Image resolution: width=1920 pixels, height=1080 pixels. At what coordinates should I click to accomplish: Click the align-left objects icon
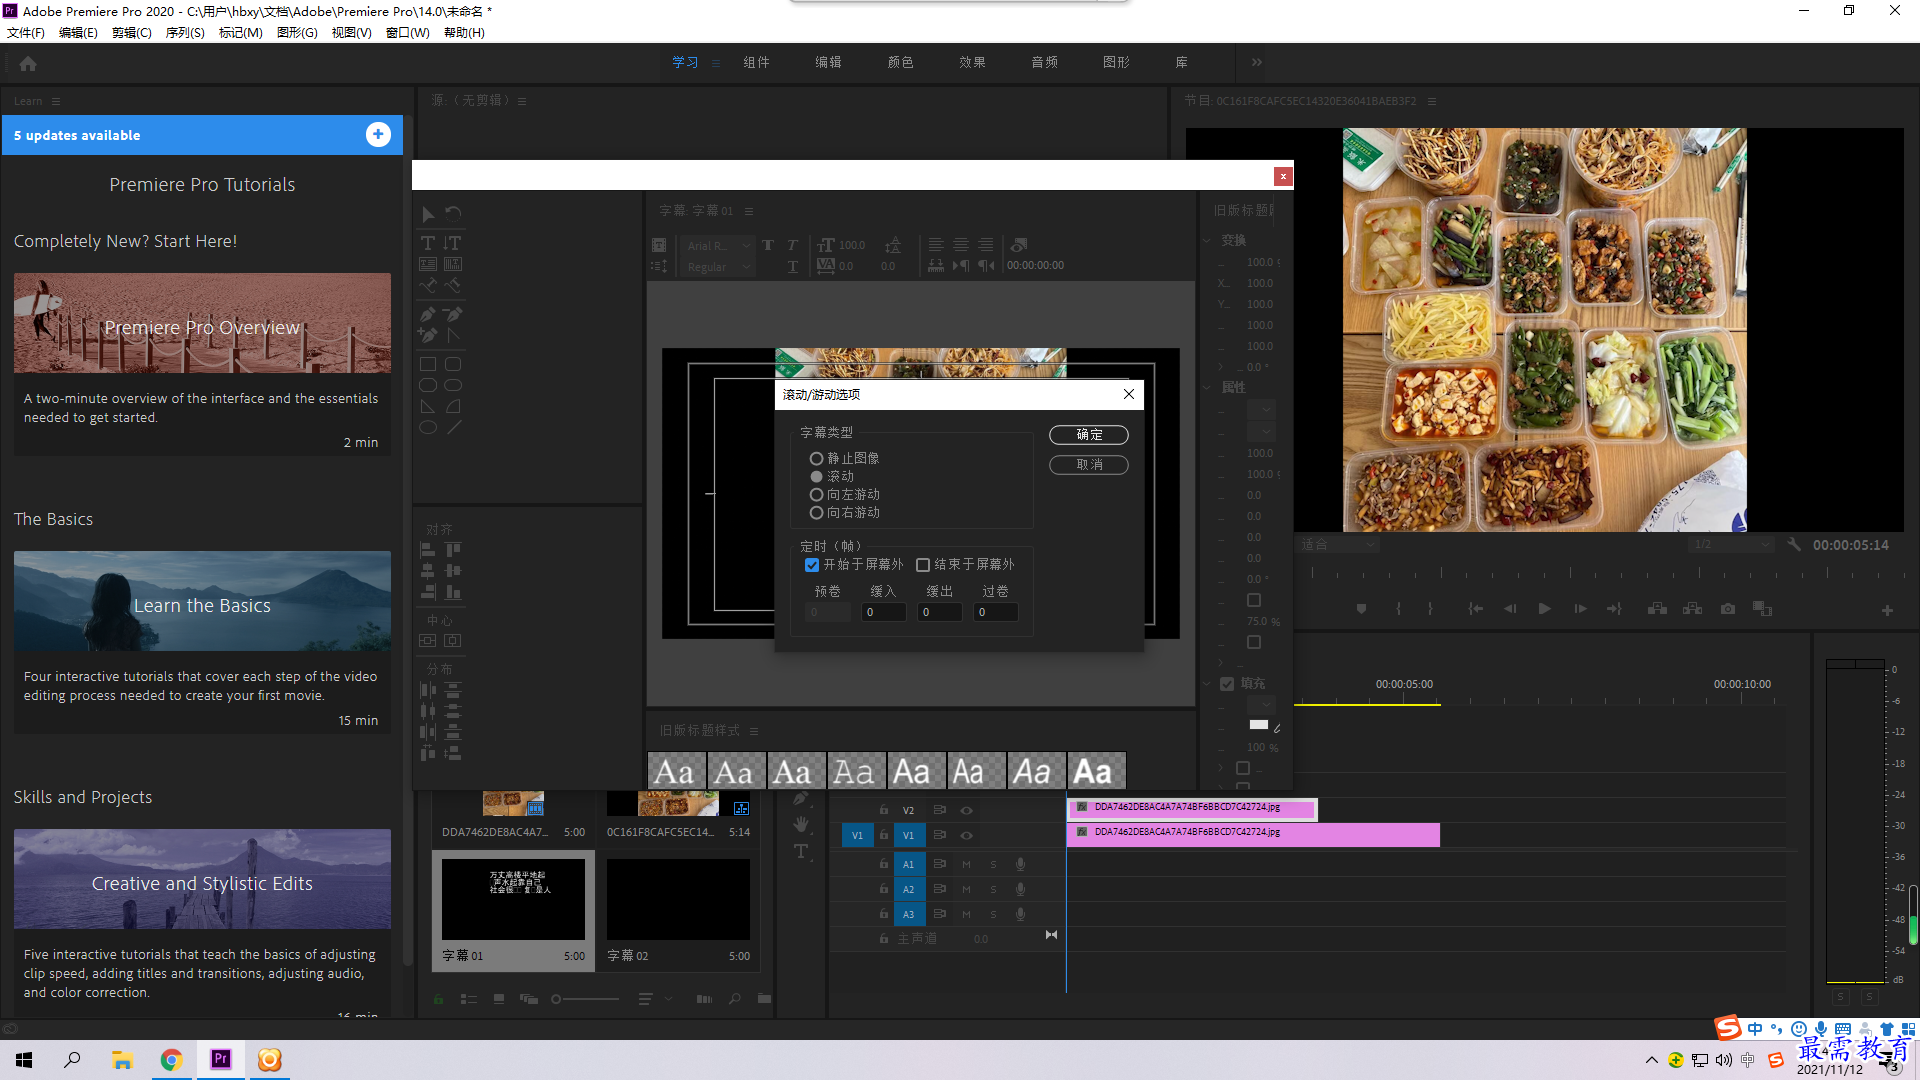point(428,549)
